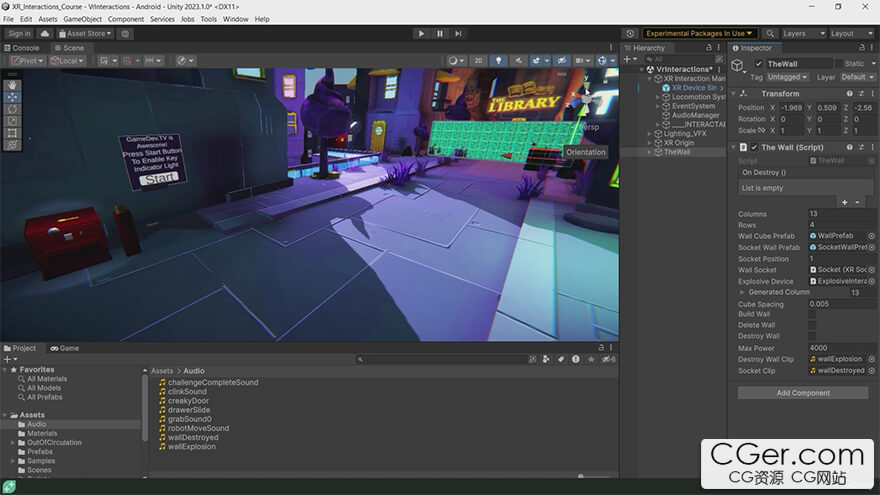Screen dimensions: 880x495
Task: Open the Asset Store dropdown
Action: point(85,34)
